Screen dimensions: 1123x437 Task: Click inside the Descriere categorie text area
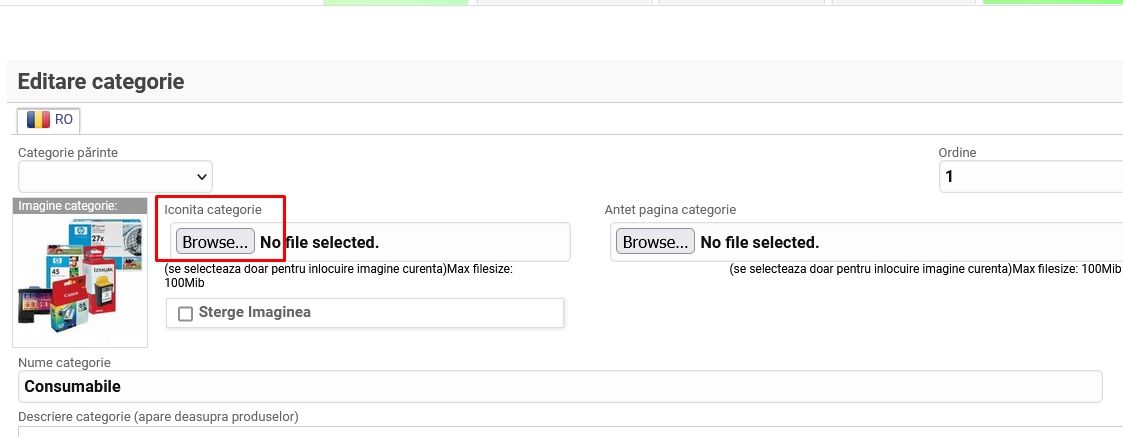coord(560,431)
